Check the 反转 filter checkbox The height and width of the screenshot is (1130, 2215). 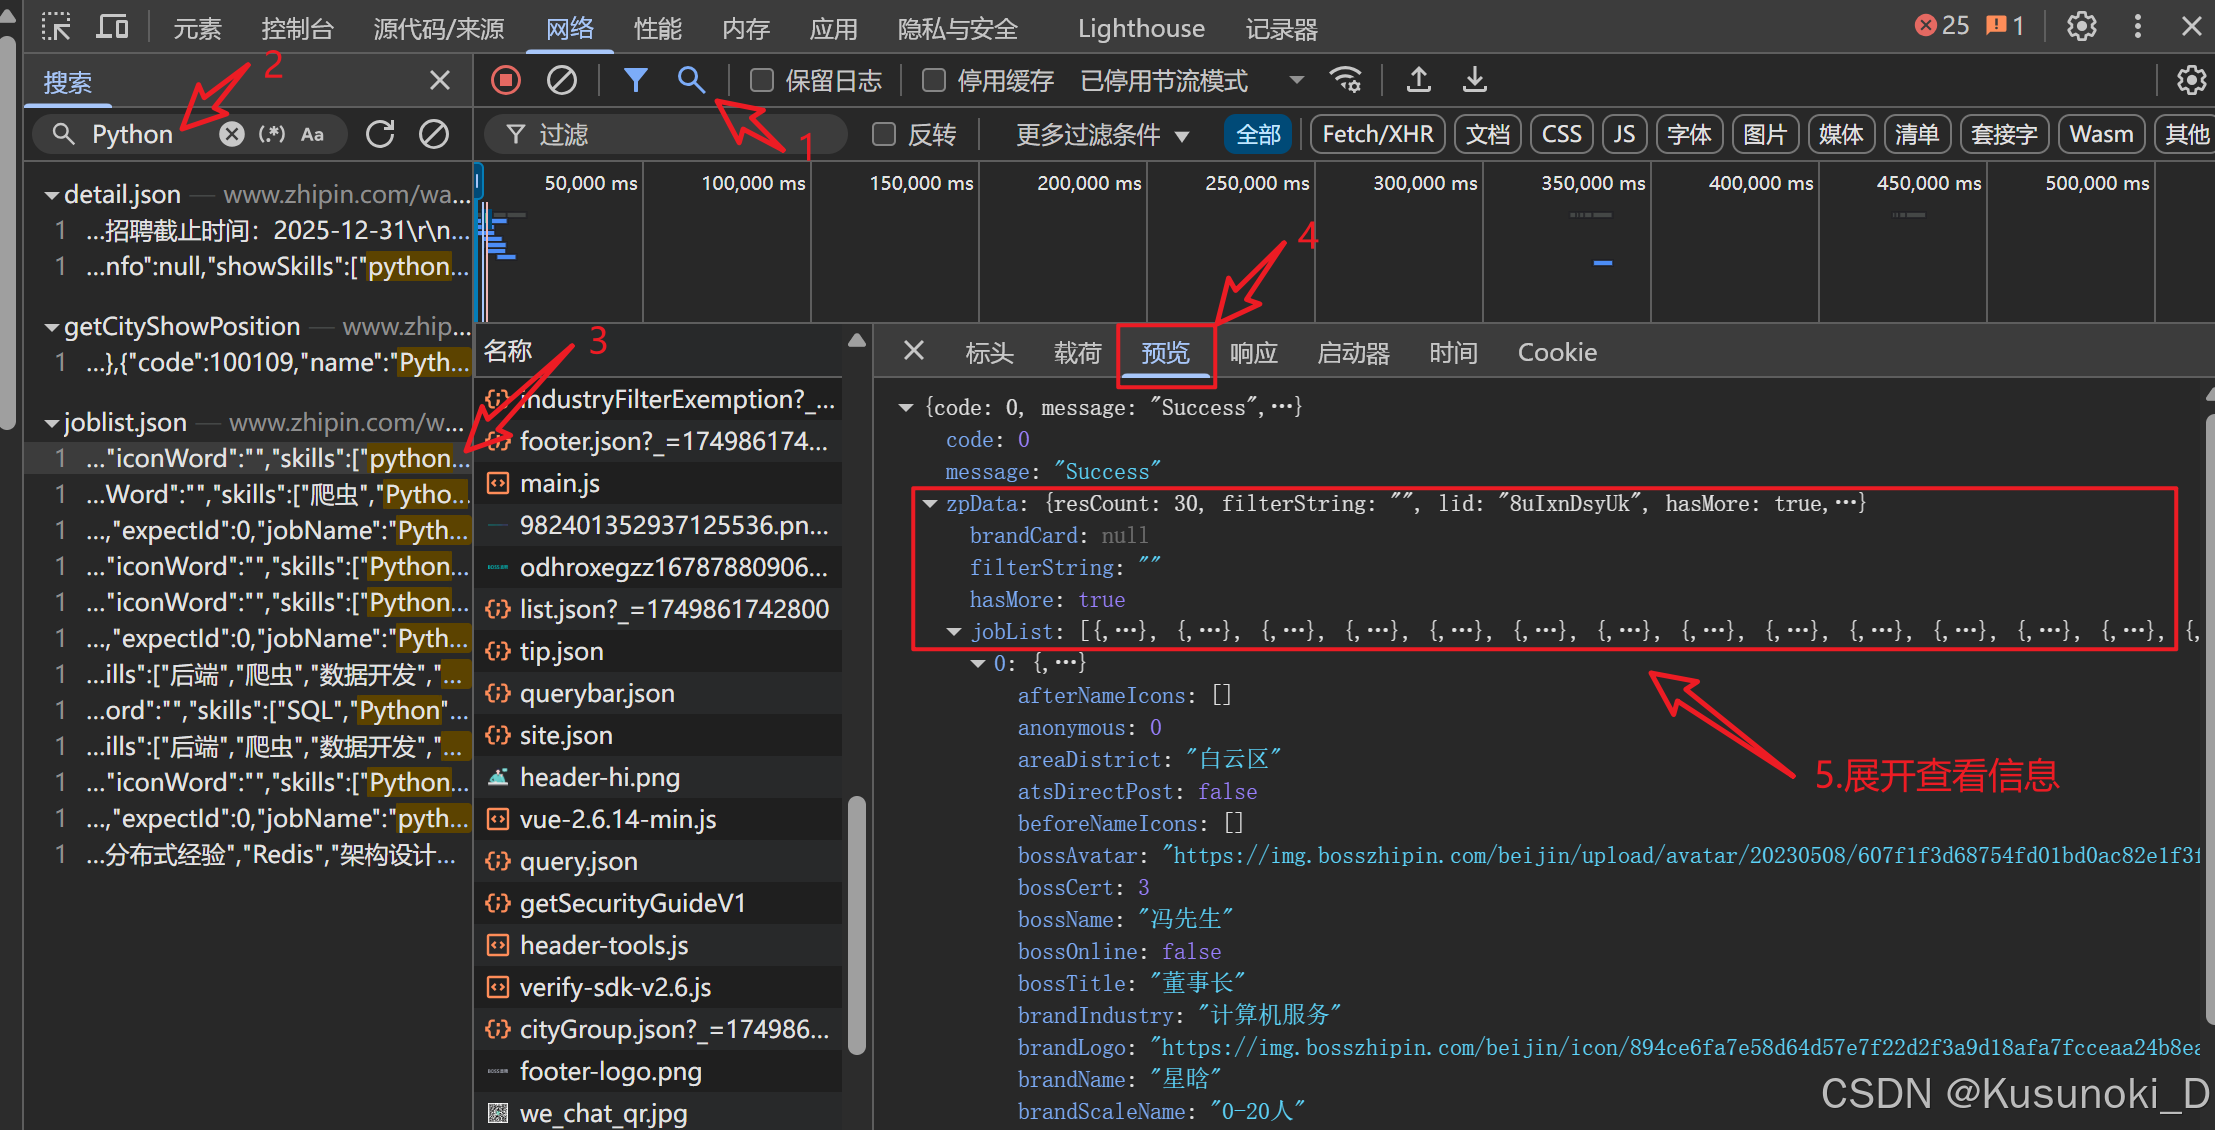pos(884,134)
